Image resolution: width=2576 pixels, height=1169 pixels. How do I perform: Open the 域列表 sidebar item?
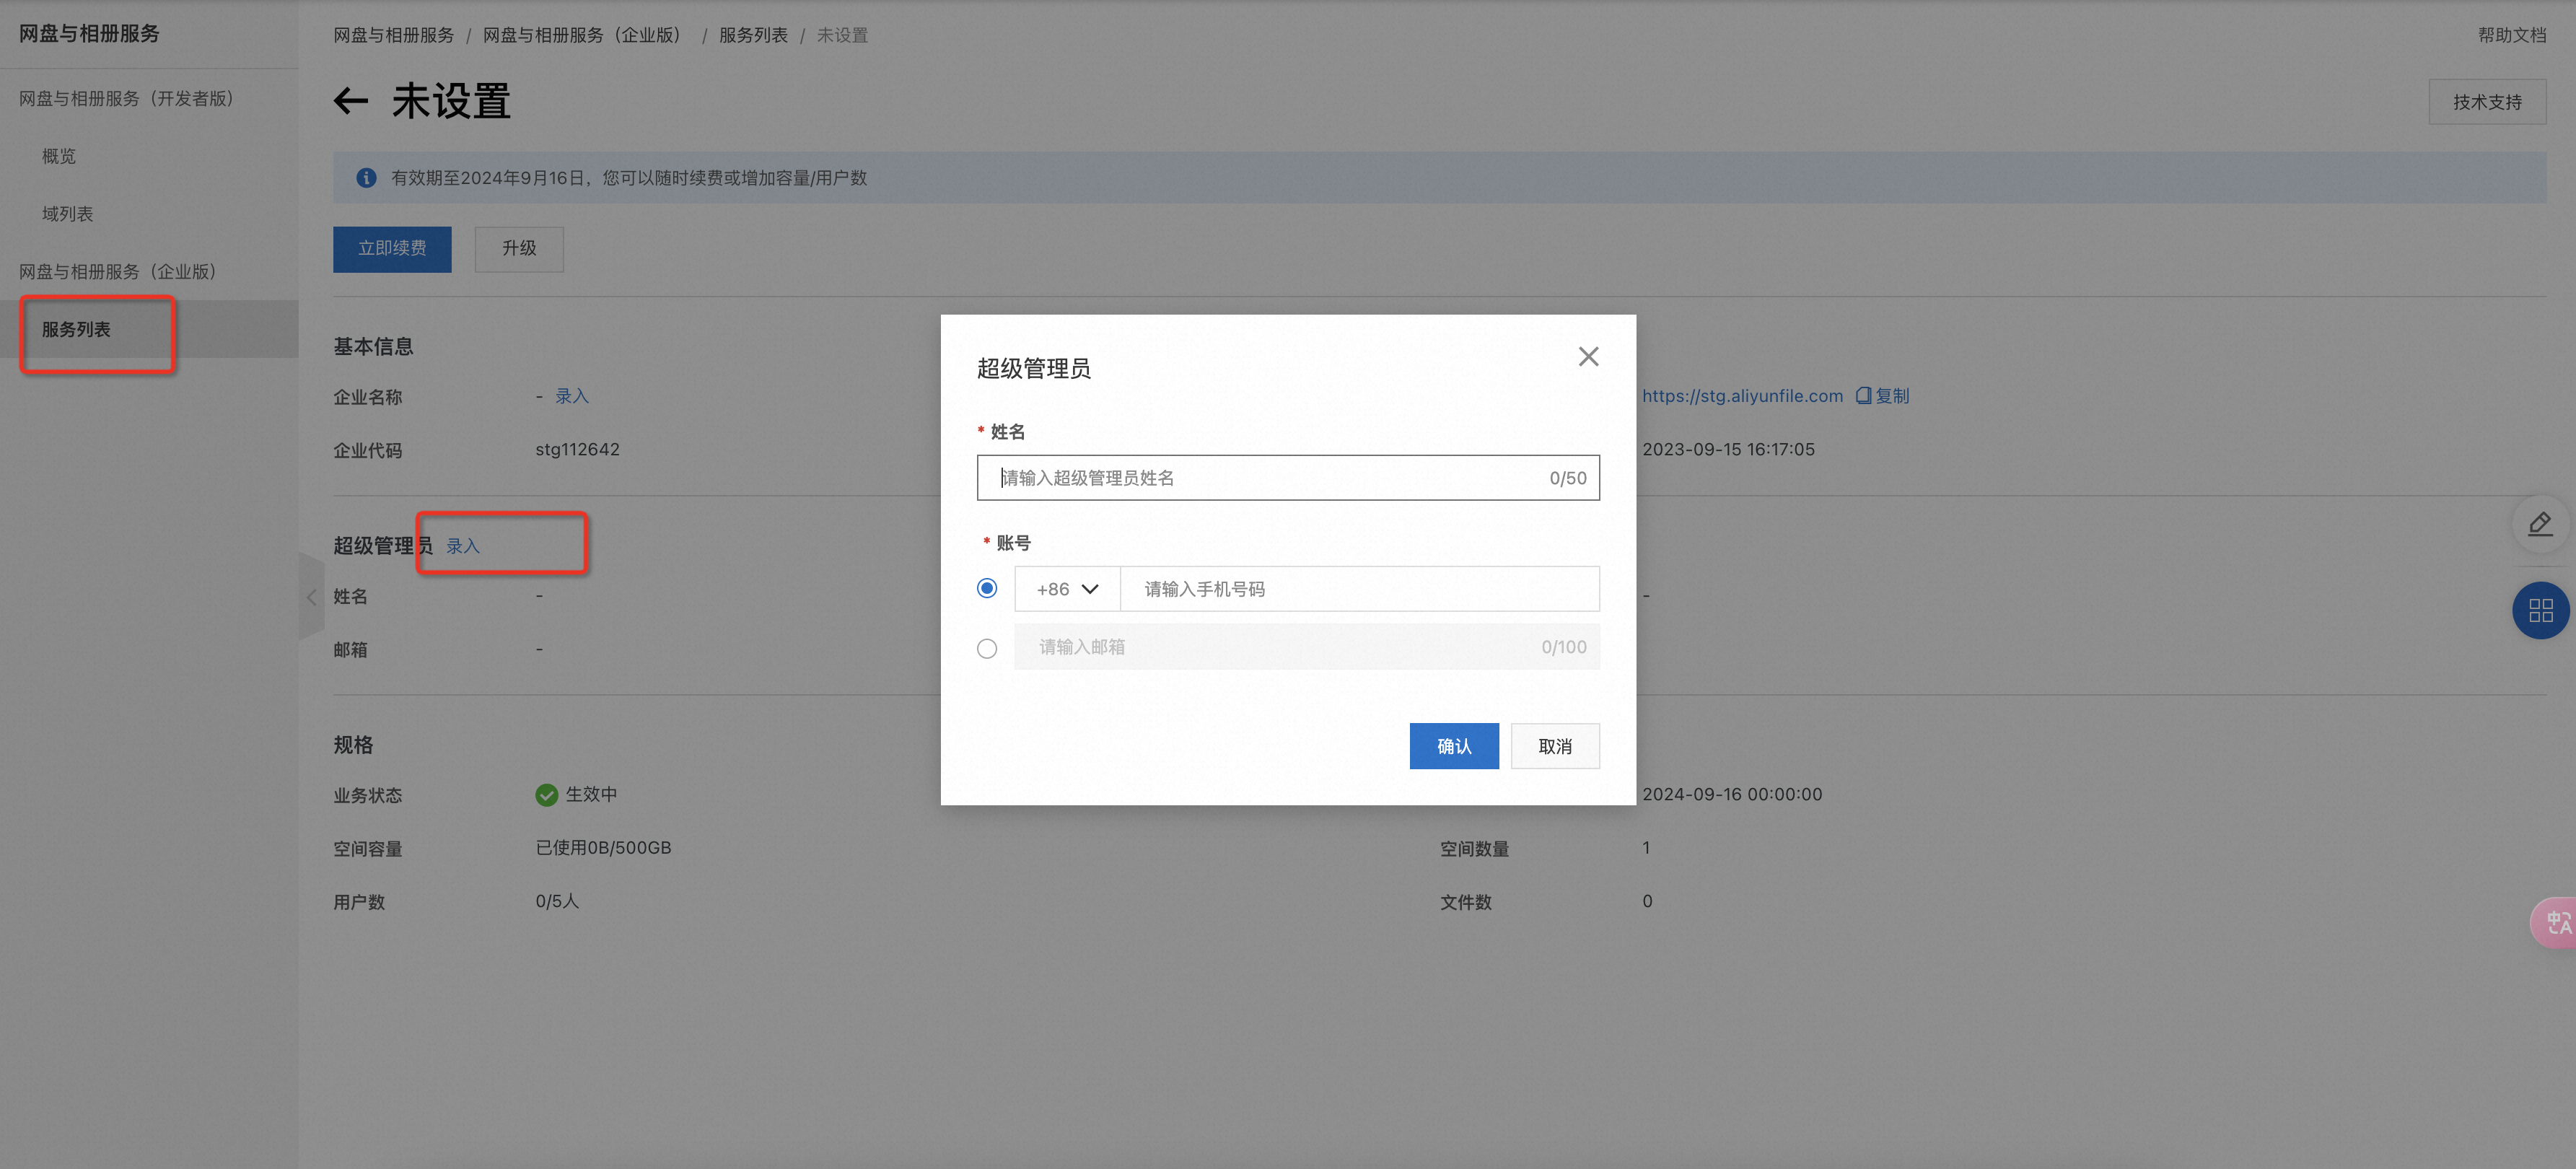[68, 214]
